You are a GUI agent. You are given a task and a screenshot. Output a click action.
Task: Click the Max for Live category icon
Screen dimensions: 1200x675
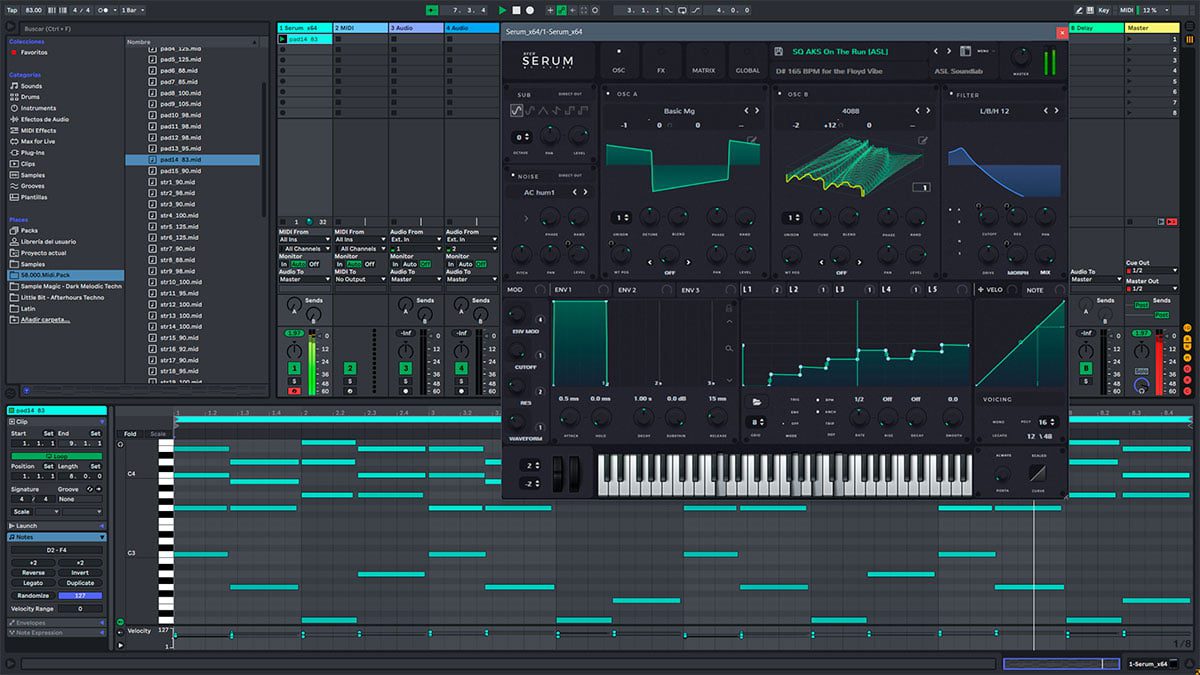[x=13, y=141]
